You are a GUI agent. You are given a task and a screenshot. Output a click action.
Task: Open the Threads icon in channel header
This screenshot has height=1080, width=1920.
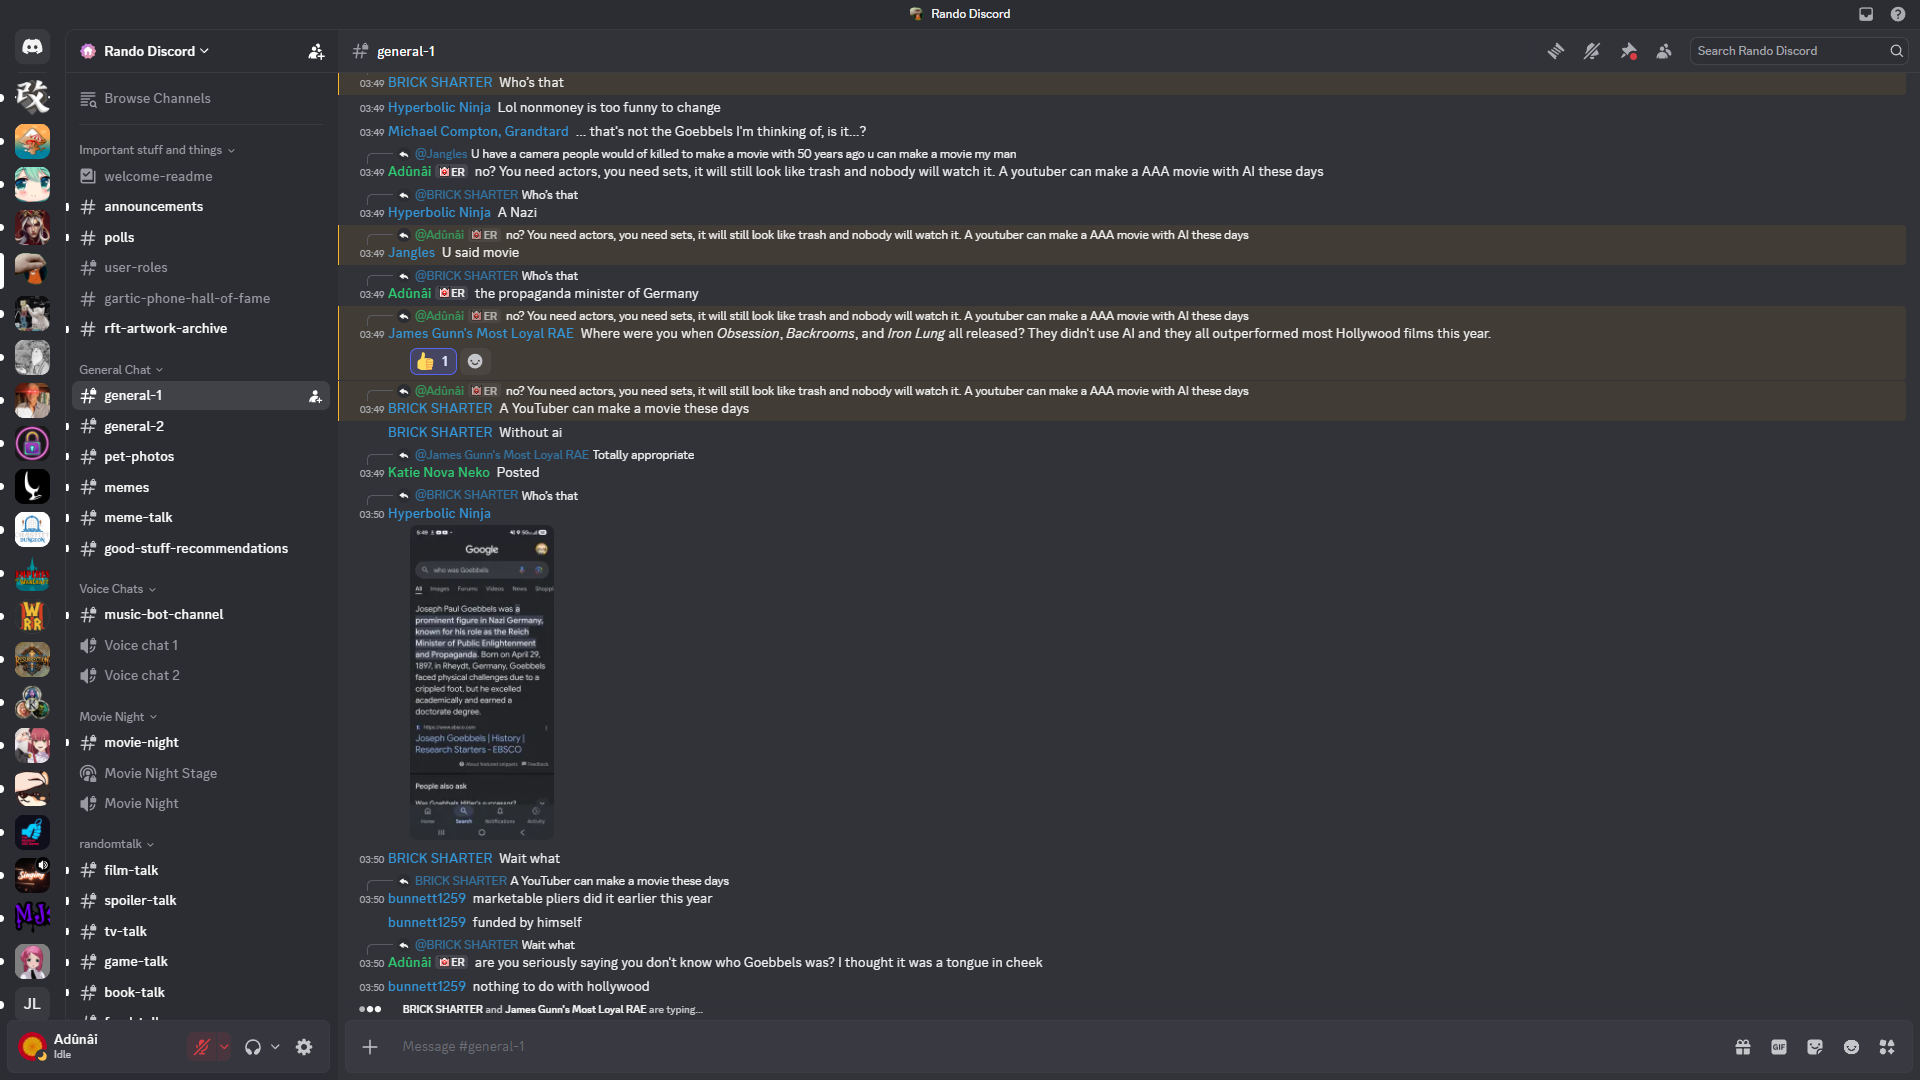[x=1555, y=51]
